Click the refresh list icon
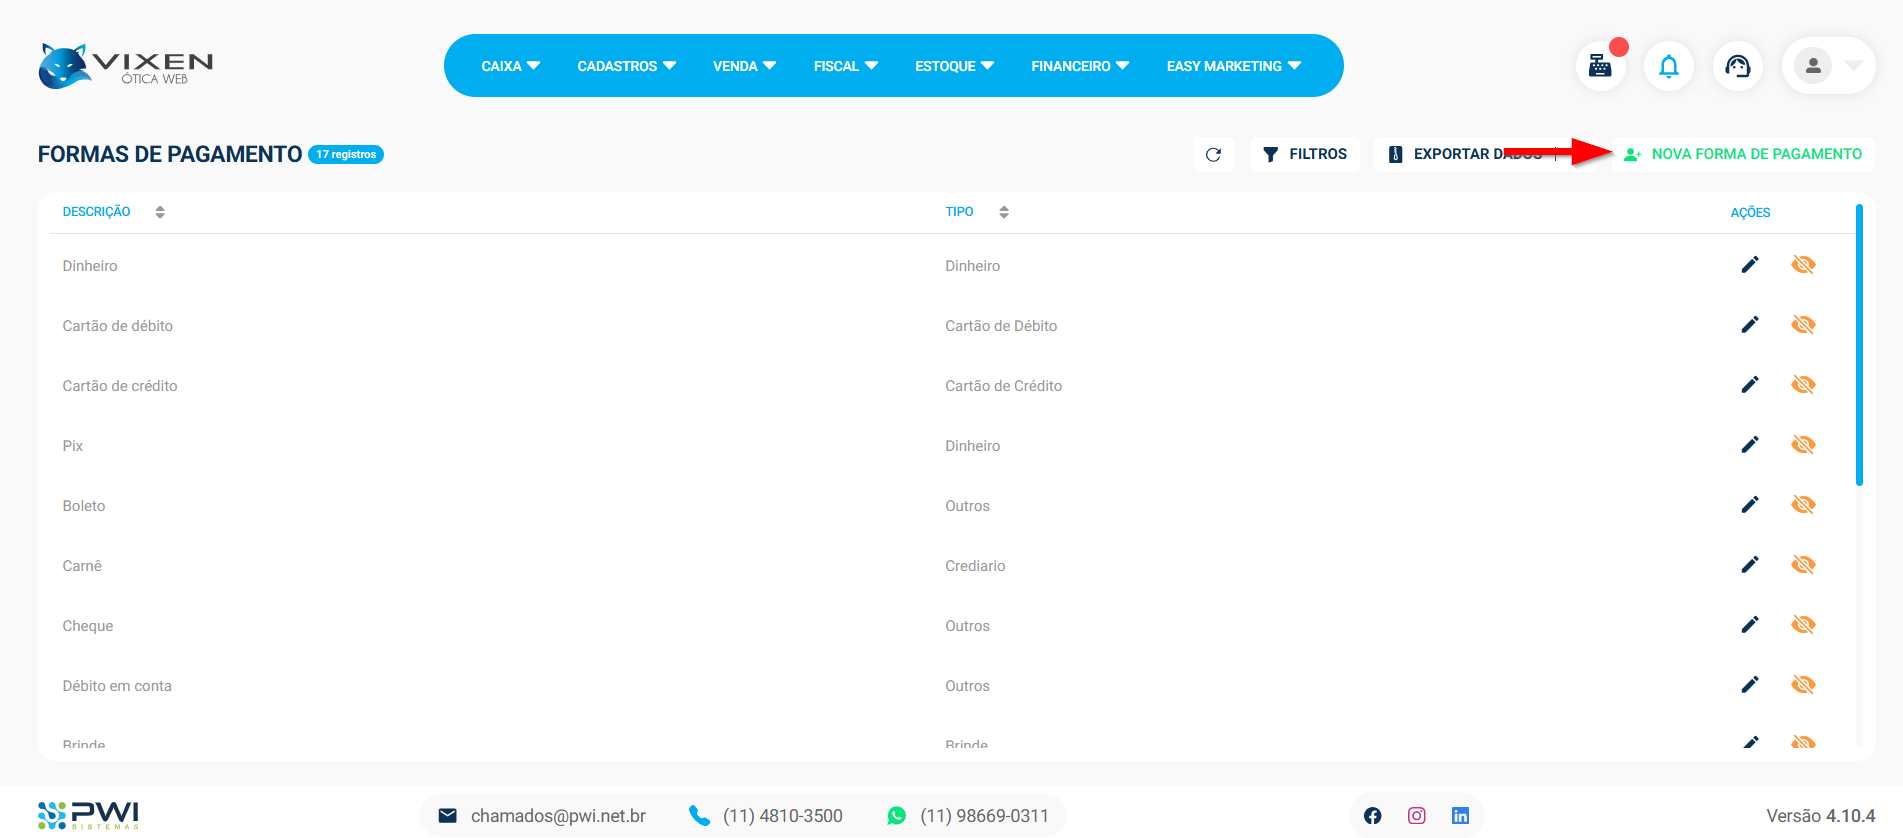 pos(1213,155)
